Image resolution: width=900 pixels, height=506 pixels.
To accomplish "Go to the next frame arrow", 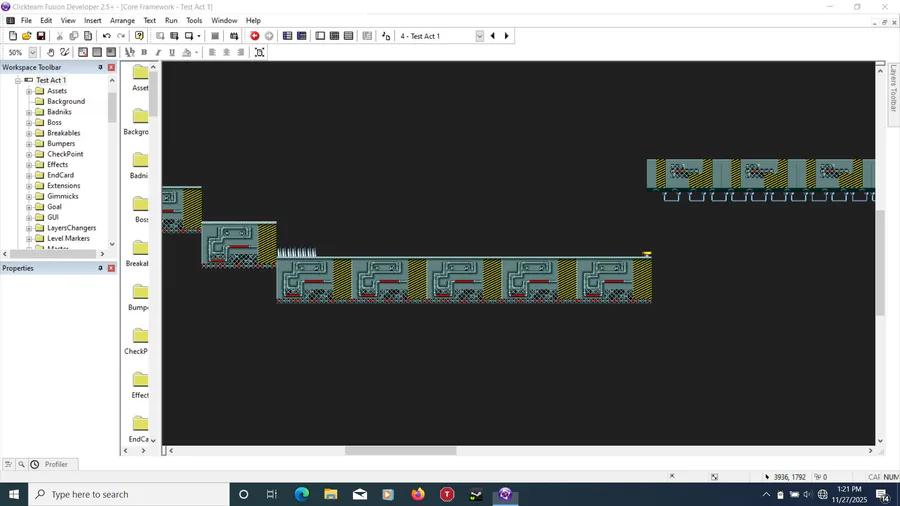I will click(x=506, y=36).
